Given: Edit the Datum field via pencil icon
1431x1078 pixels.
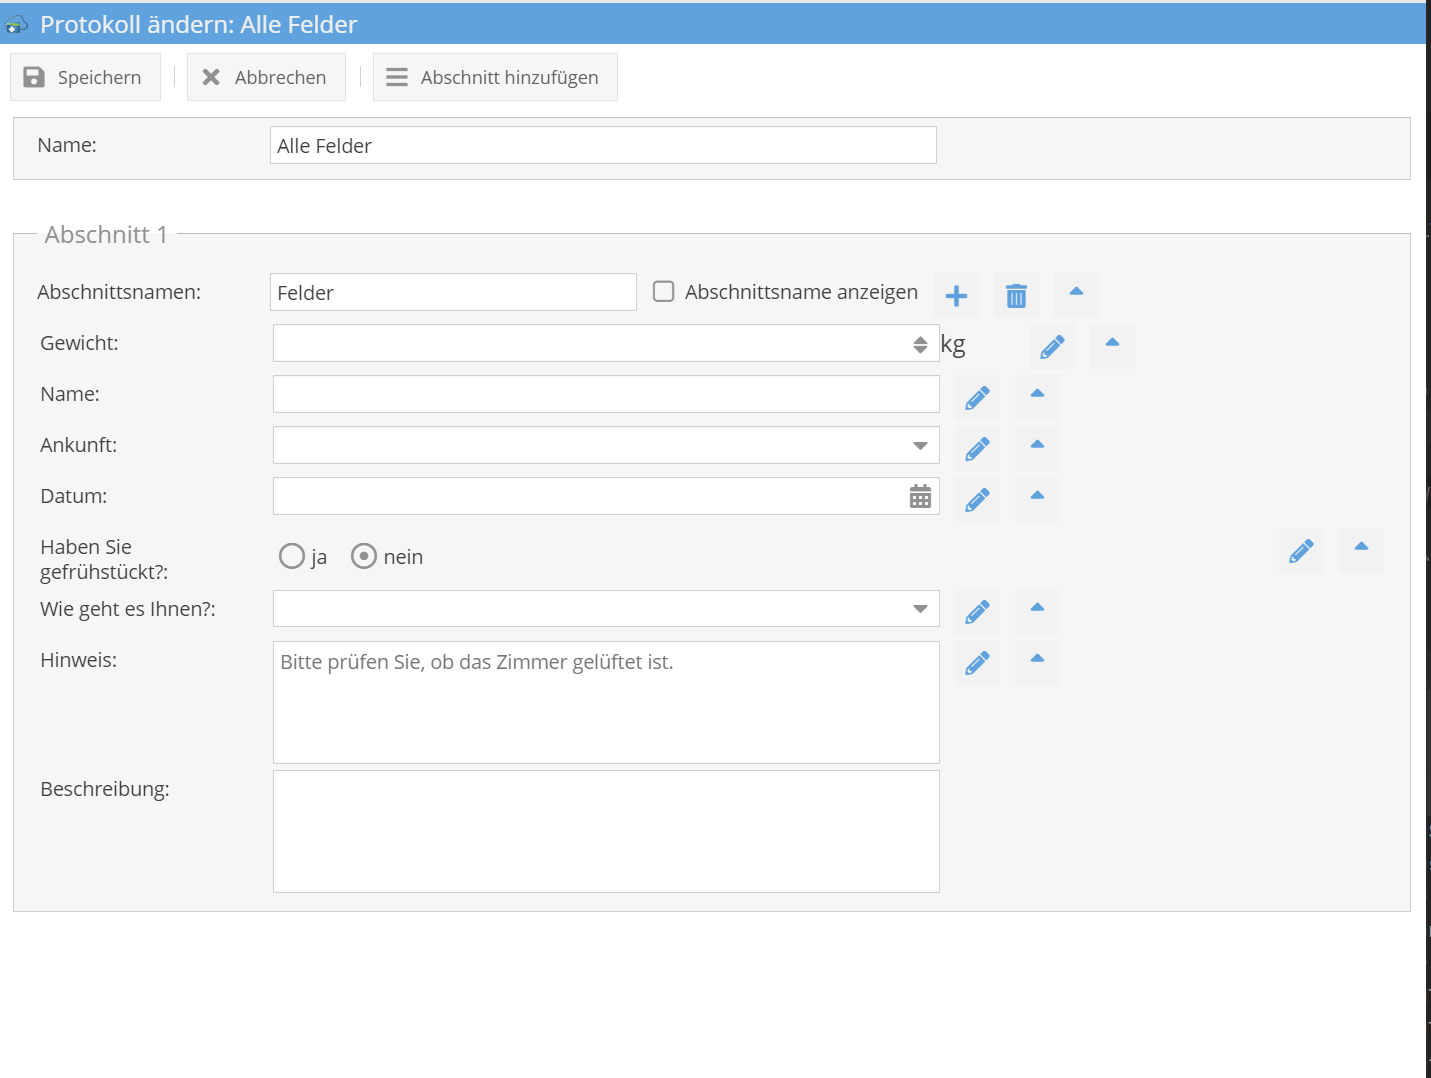Looking at the screenshot, I should click(x=977, y=500).
